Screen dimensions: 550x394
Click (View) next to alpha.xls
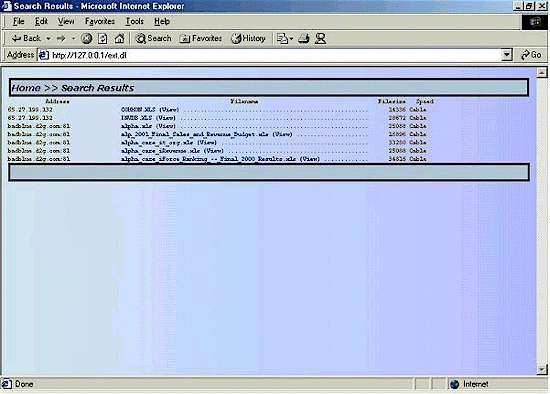tap(166, 126)
